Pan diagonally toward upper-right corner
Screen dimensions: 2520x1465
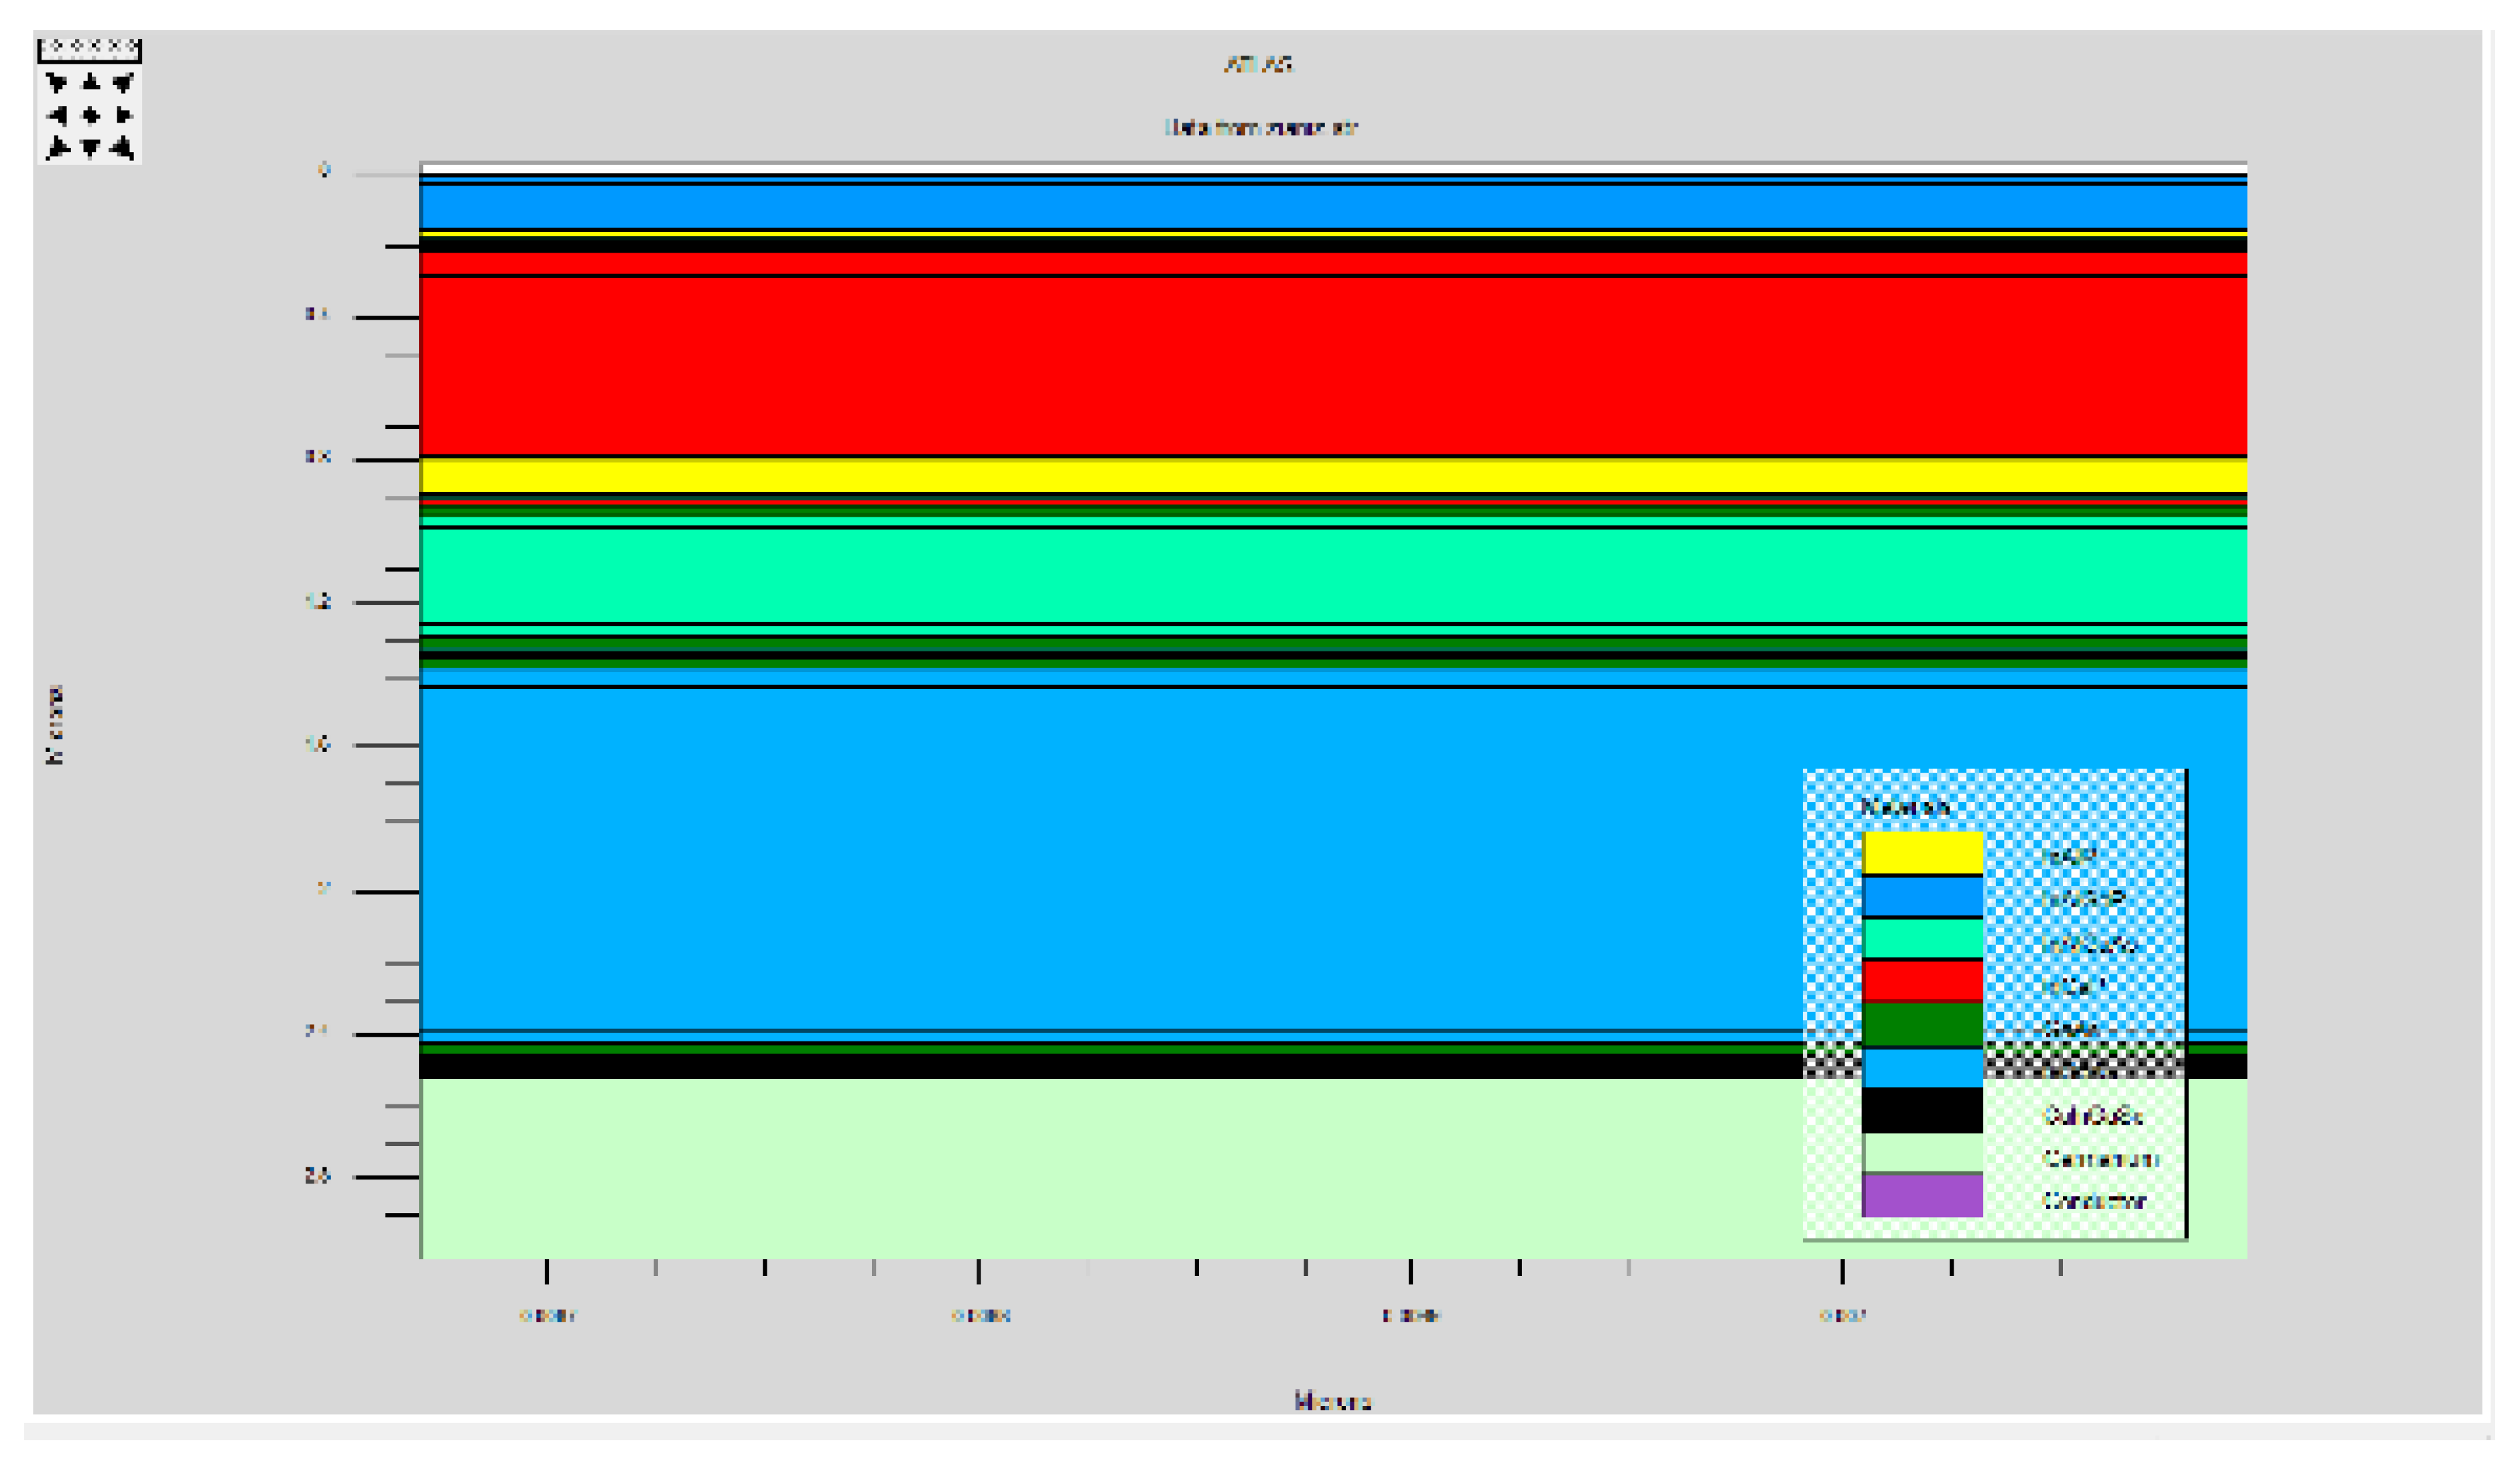[x=123, y=83]
